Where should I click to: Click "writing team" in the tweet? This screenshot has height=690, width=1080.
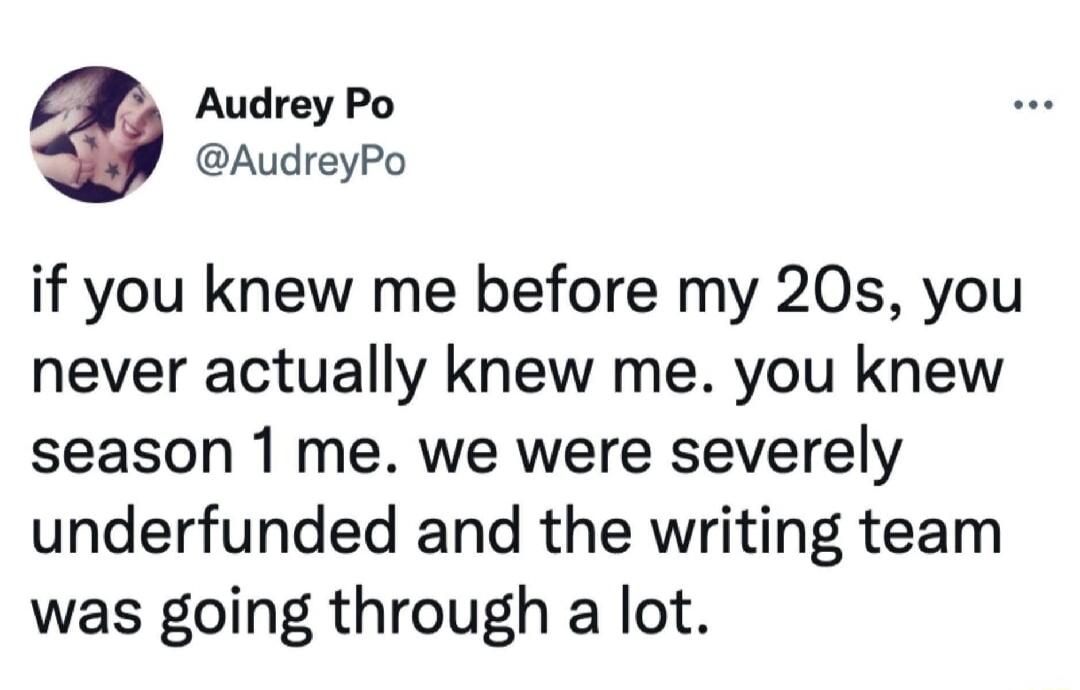tap(825, 536)
